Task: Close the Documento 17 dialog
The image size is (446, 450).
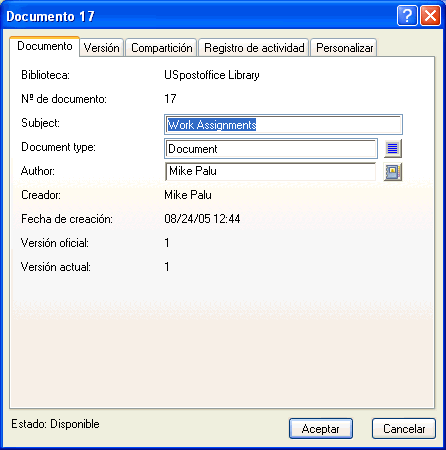Action: click(x=430, y=15)
